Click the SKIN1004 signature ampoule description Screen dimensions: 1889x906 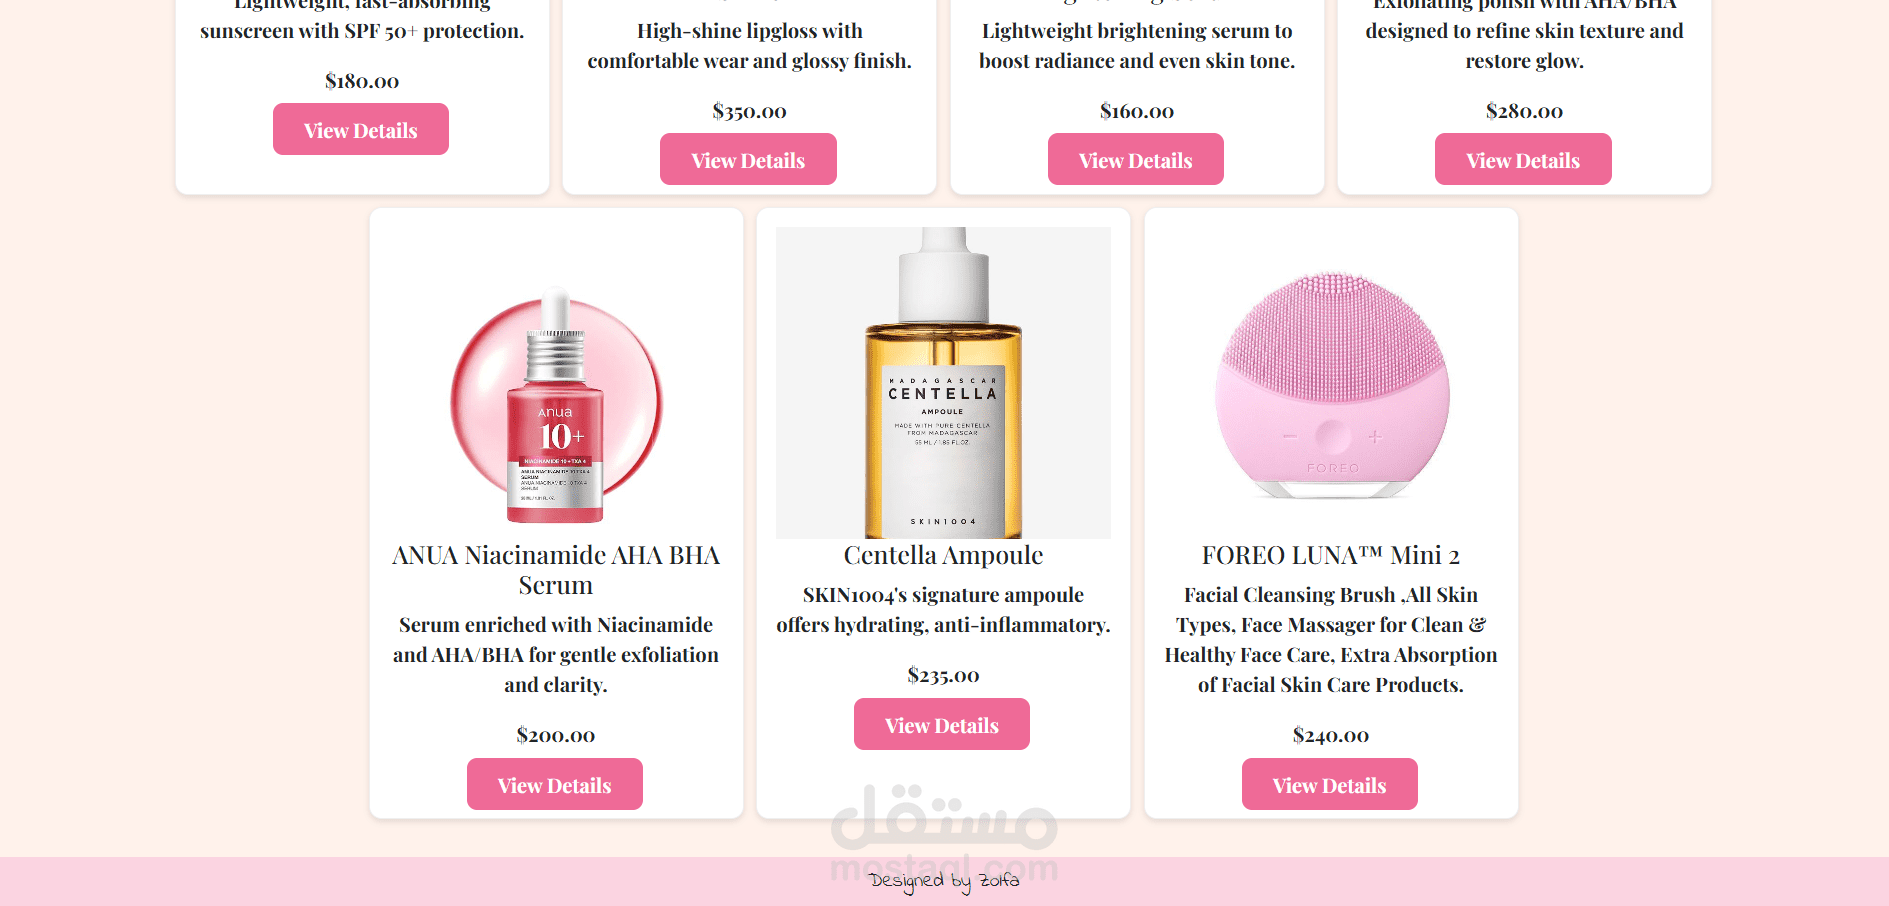[x=943, y=610]
